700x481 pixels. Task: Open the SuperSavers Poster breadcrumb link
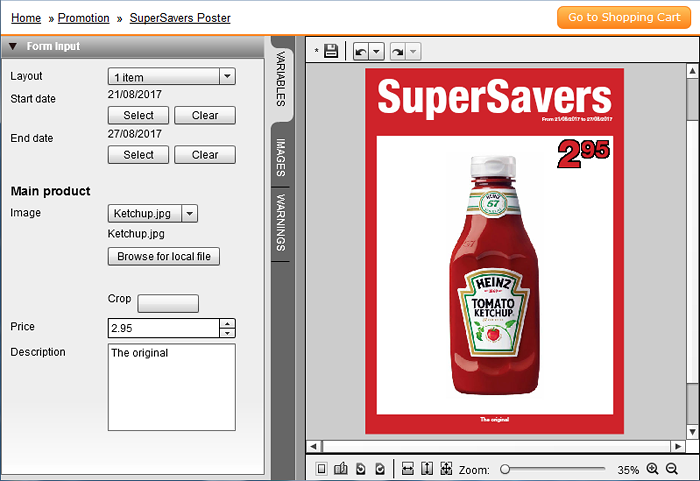click(x=180, y=18)
